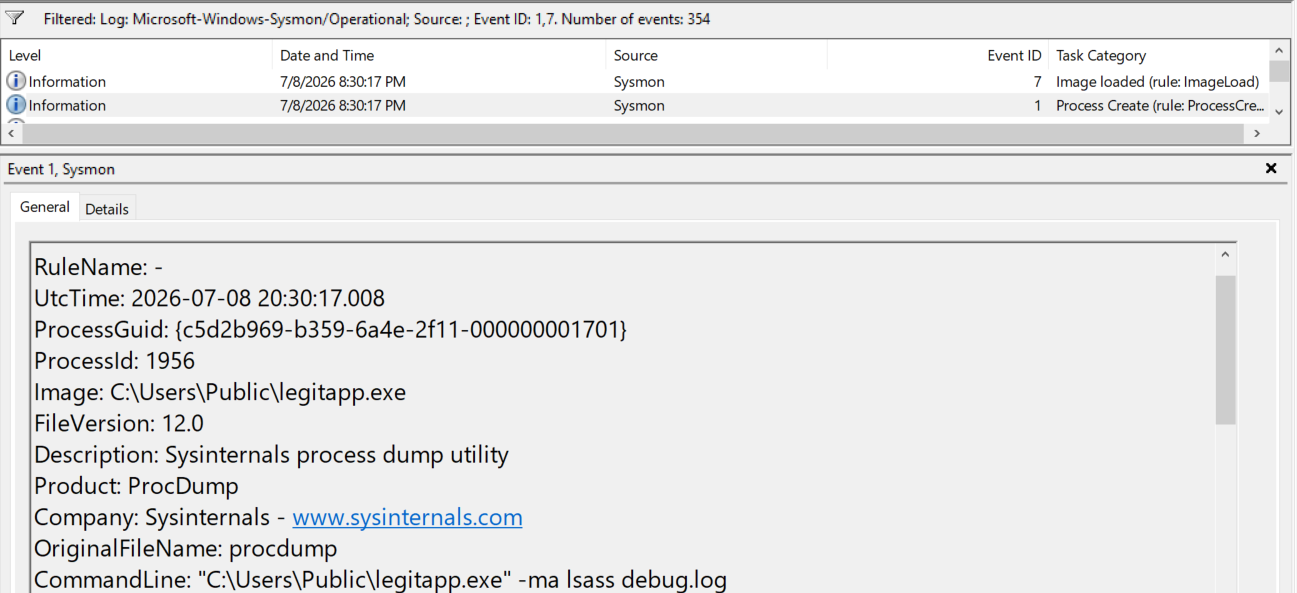Close the Event 1 Sysmon preview pane
Viewport: 1297px width, 593px height.
click(x=1271, y=169)
